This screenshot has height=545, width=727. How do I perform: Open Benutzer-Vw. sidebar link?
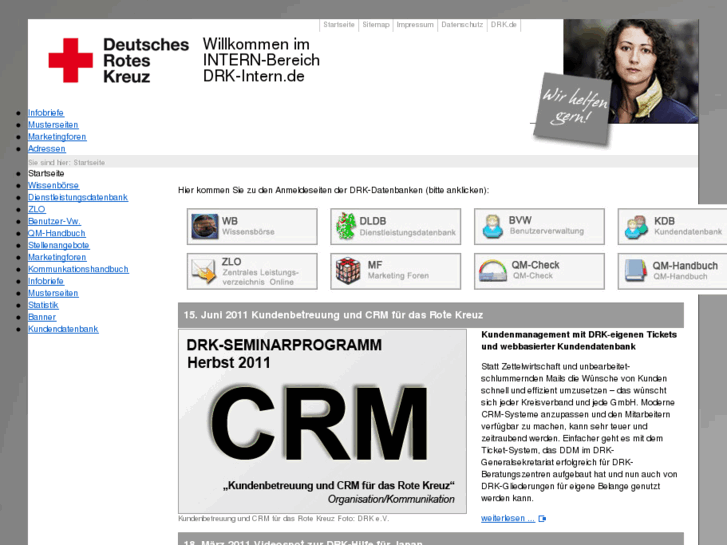point(54,221)
